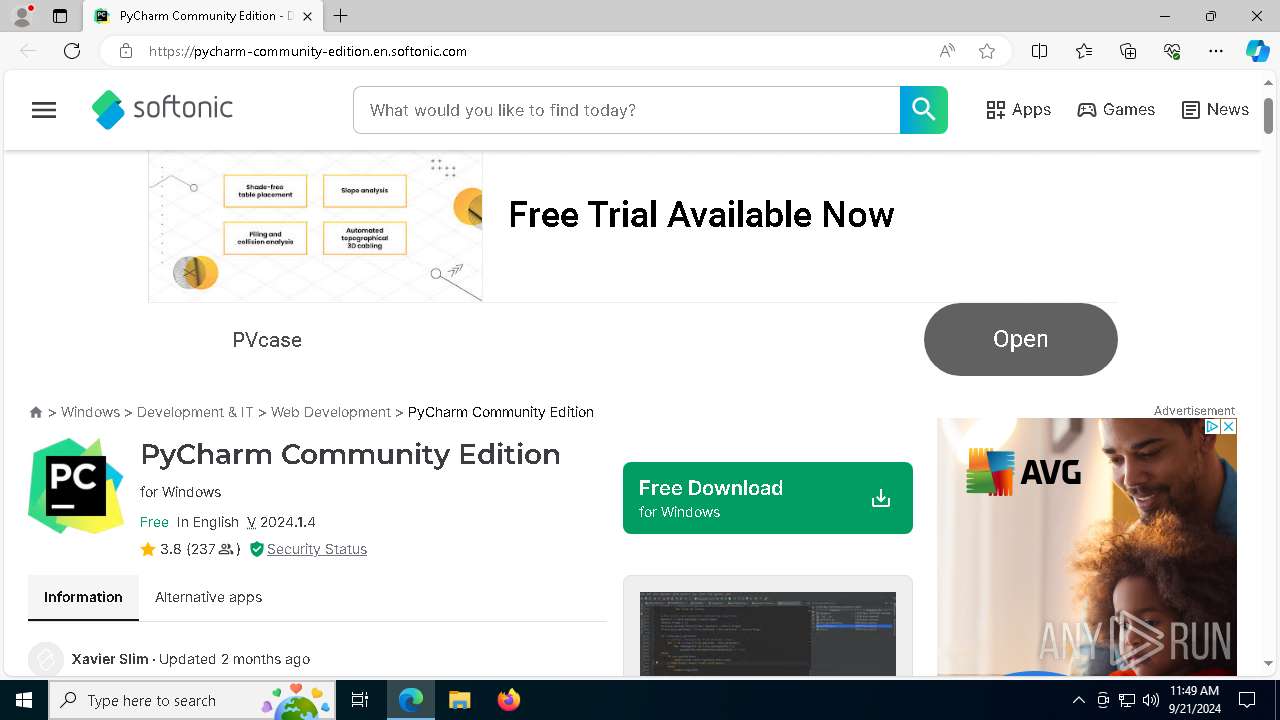Add page to favorites star icon
The image size is (1280, 720).
[987, 51]
